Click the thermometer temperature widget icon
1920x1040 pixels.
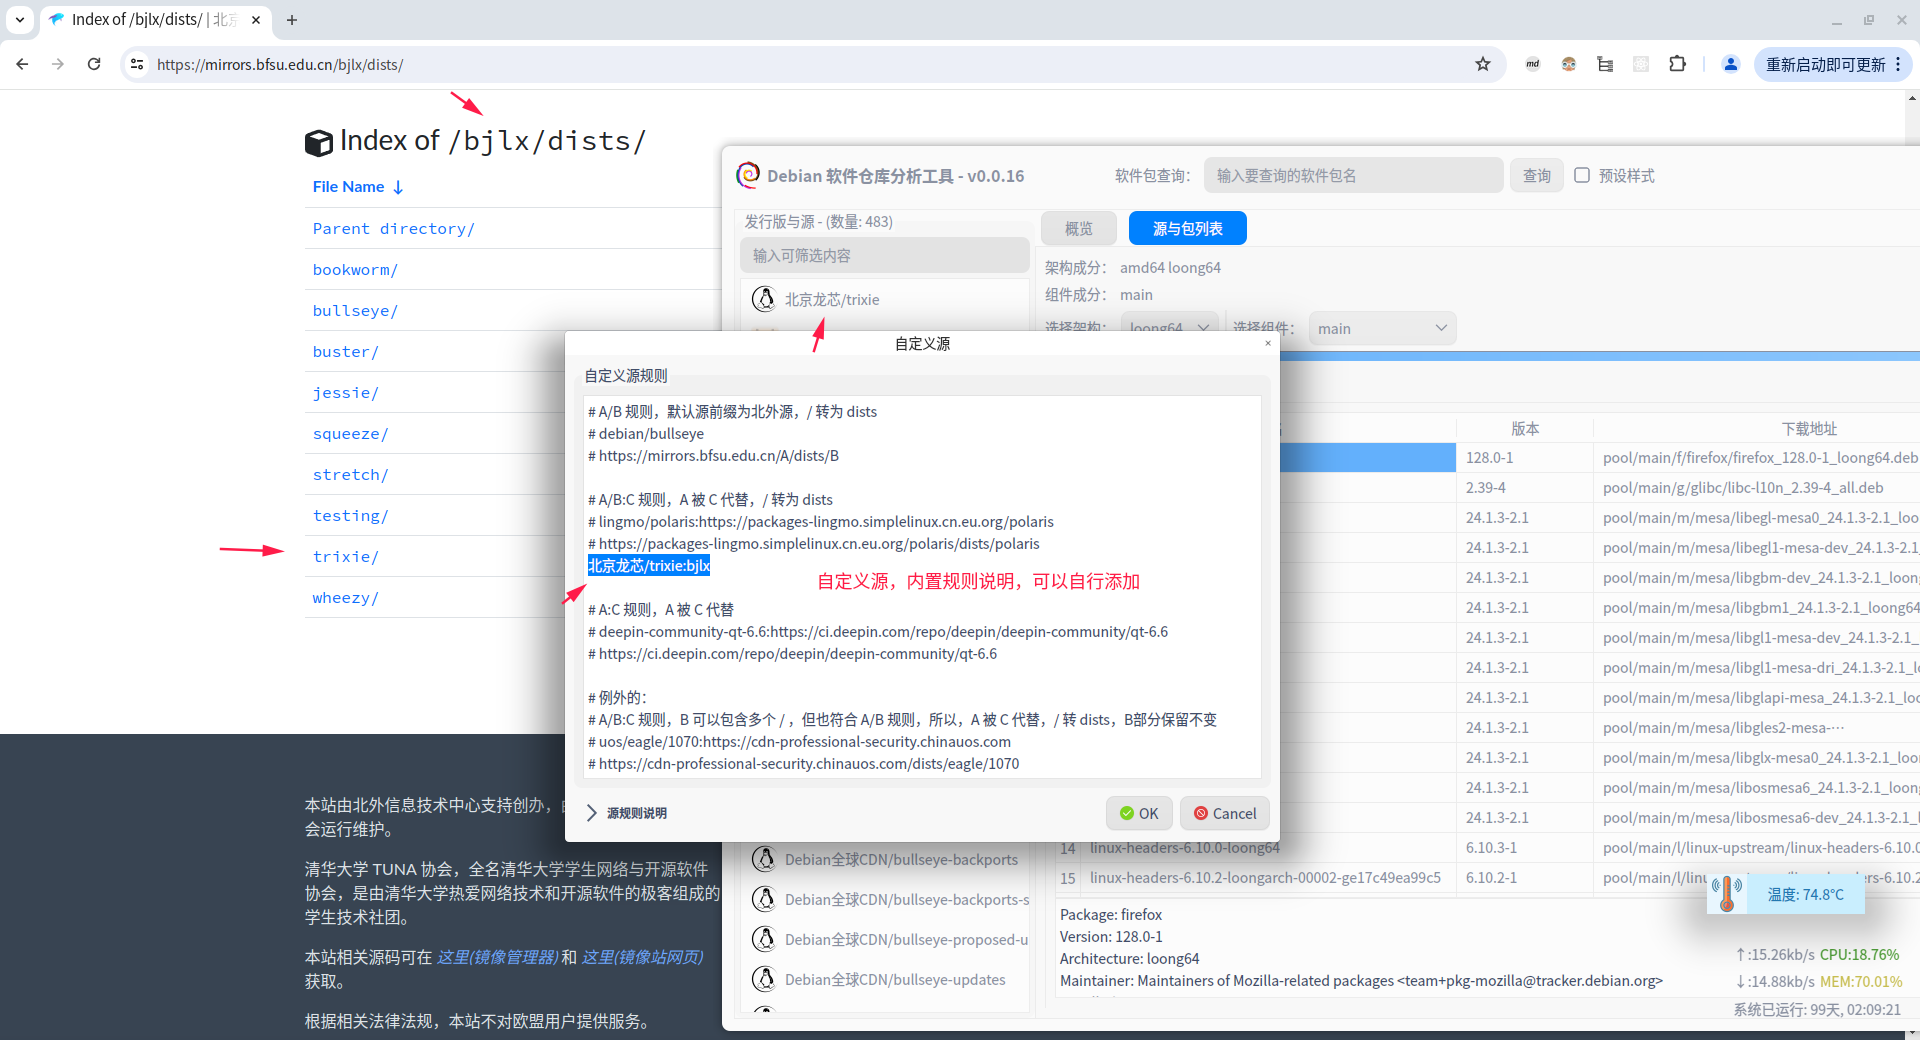point(1727,893)
